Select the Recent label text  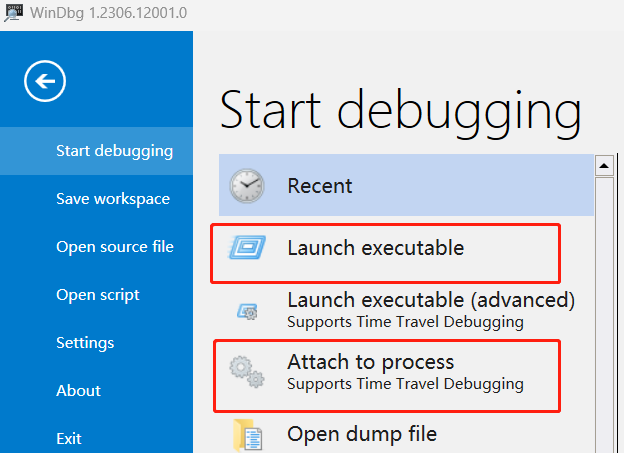click(320, 186)
